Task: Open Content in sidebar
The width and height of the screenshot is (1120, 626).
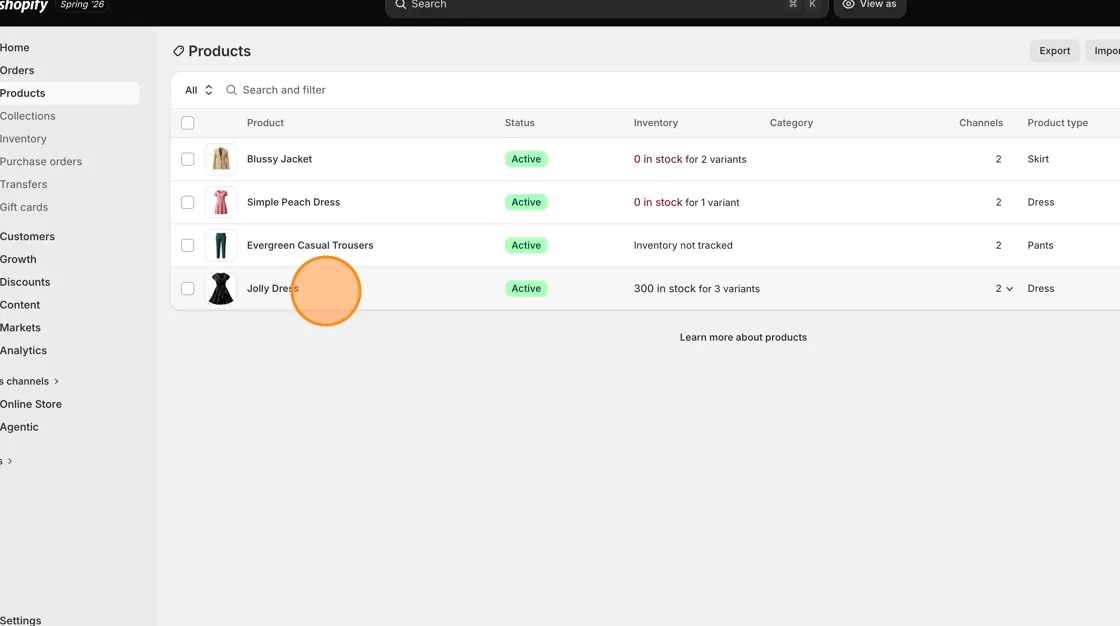Action: (x=20, y=305)
